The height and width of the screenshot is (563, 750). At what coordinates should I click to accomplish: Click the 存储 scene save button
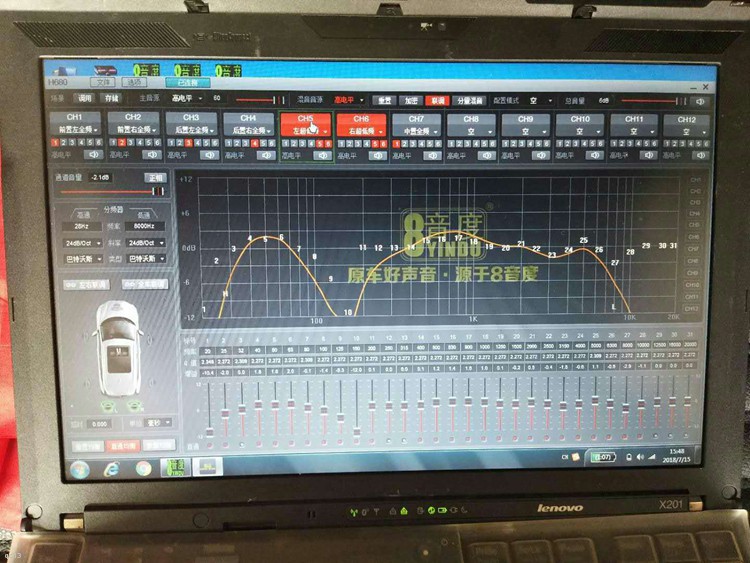point(111,98)
